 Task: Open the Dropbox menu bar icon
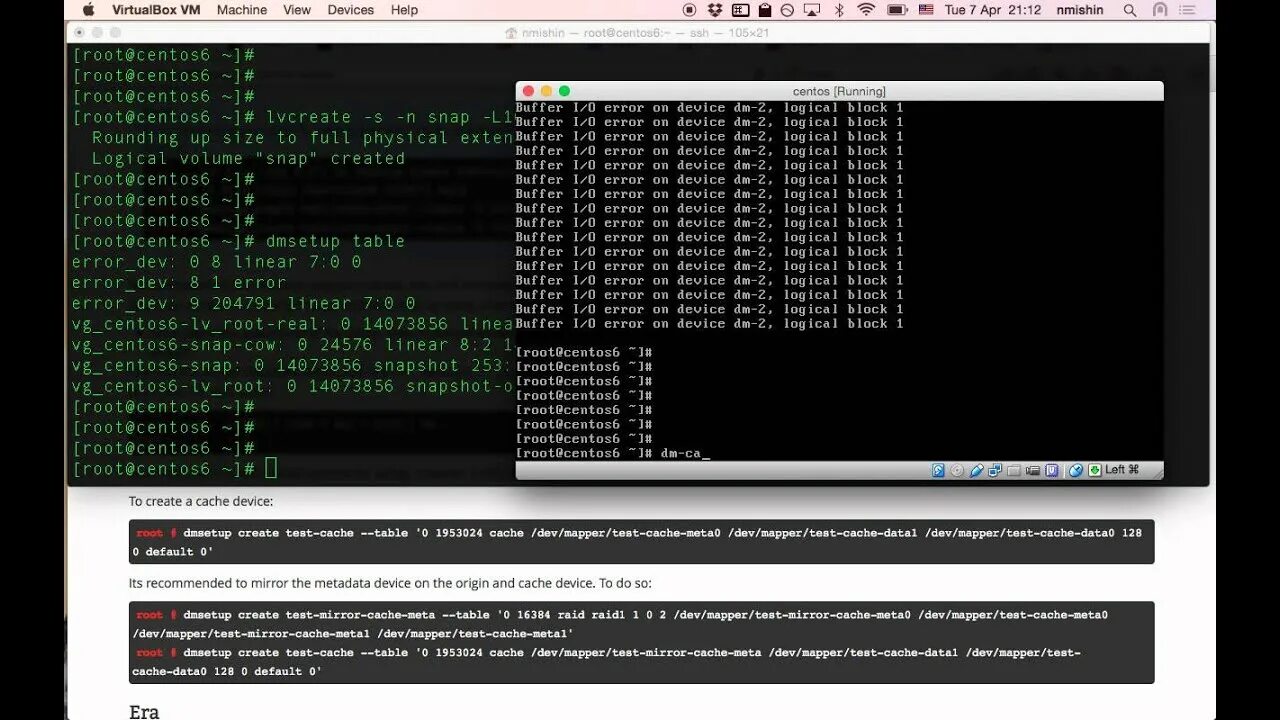715,10
